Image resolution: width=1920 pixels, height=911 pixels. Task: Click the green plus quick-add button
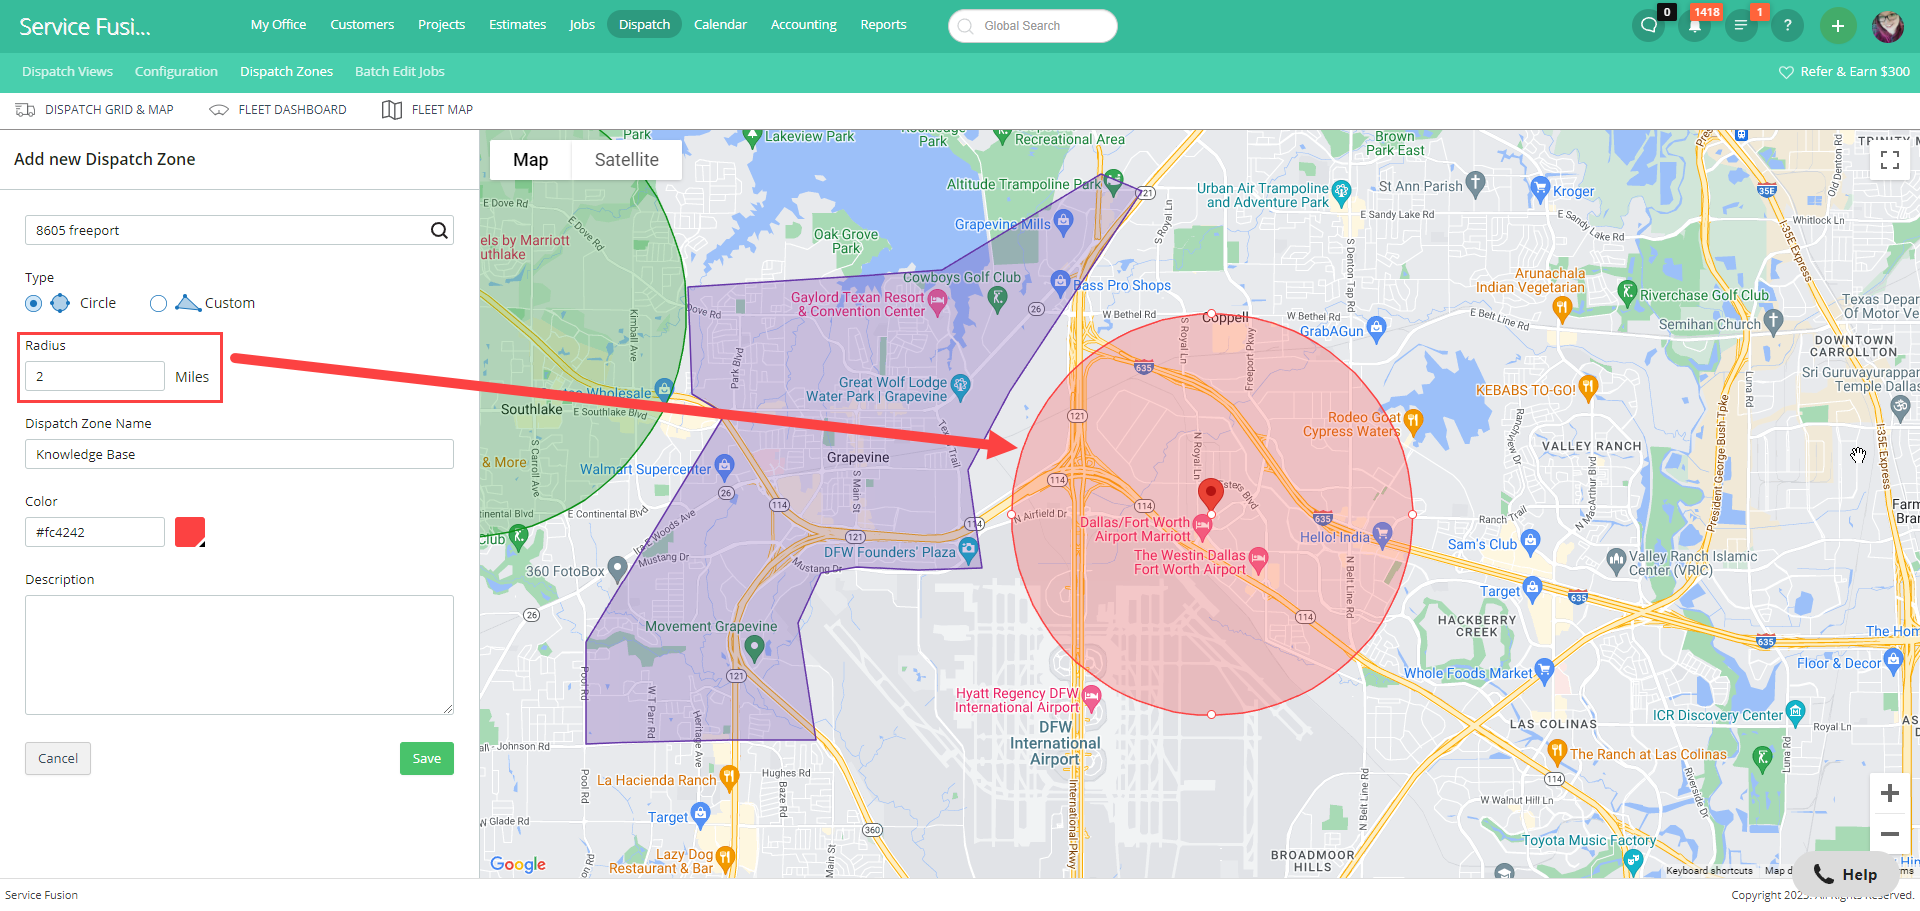(1838, 26)
